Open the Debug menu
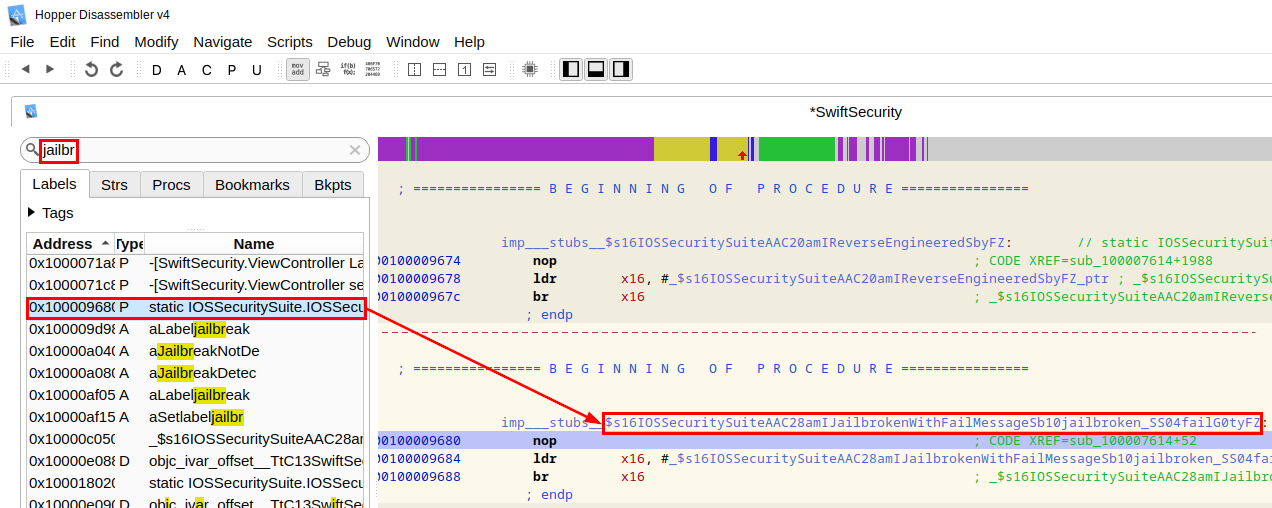 [349, 42]
